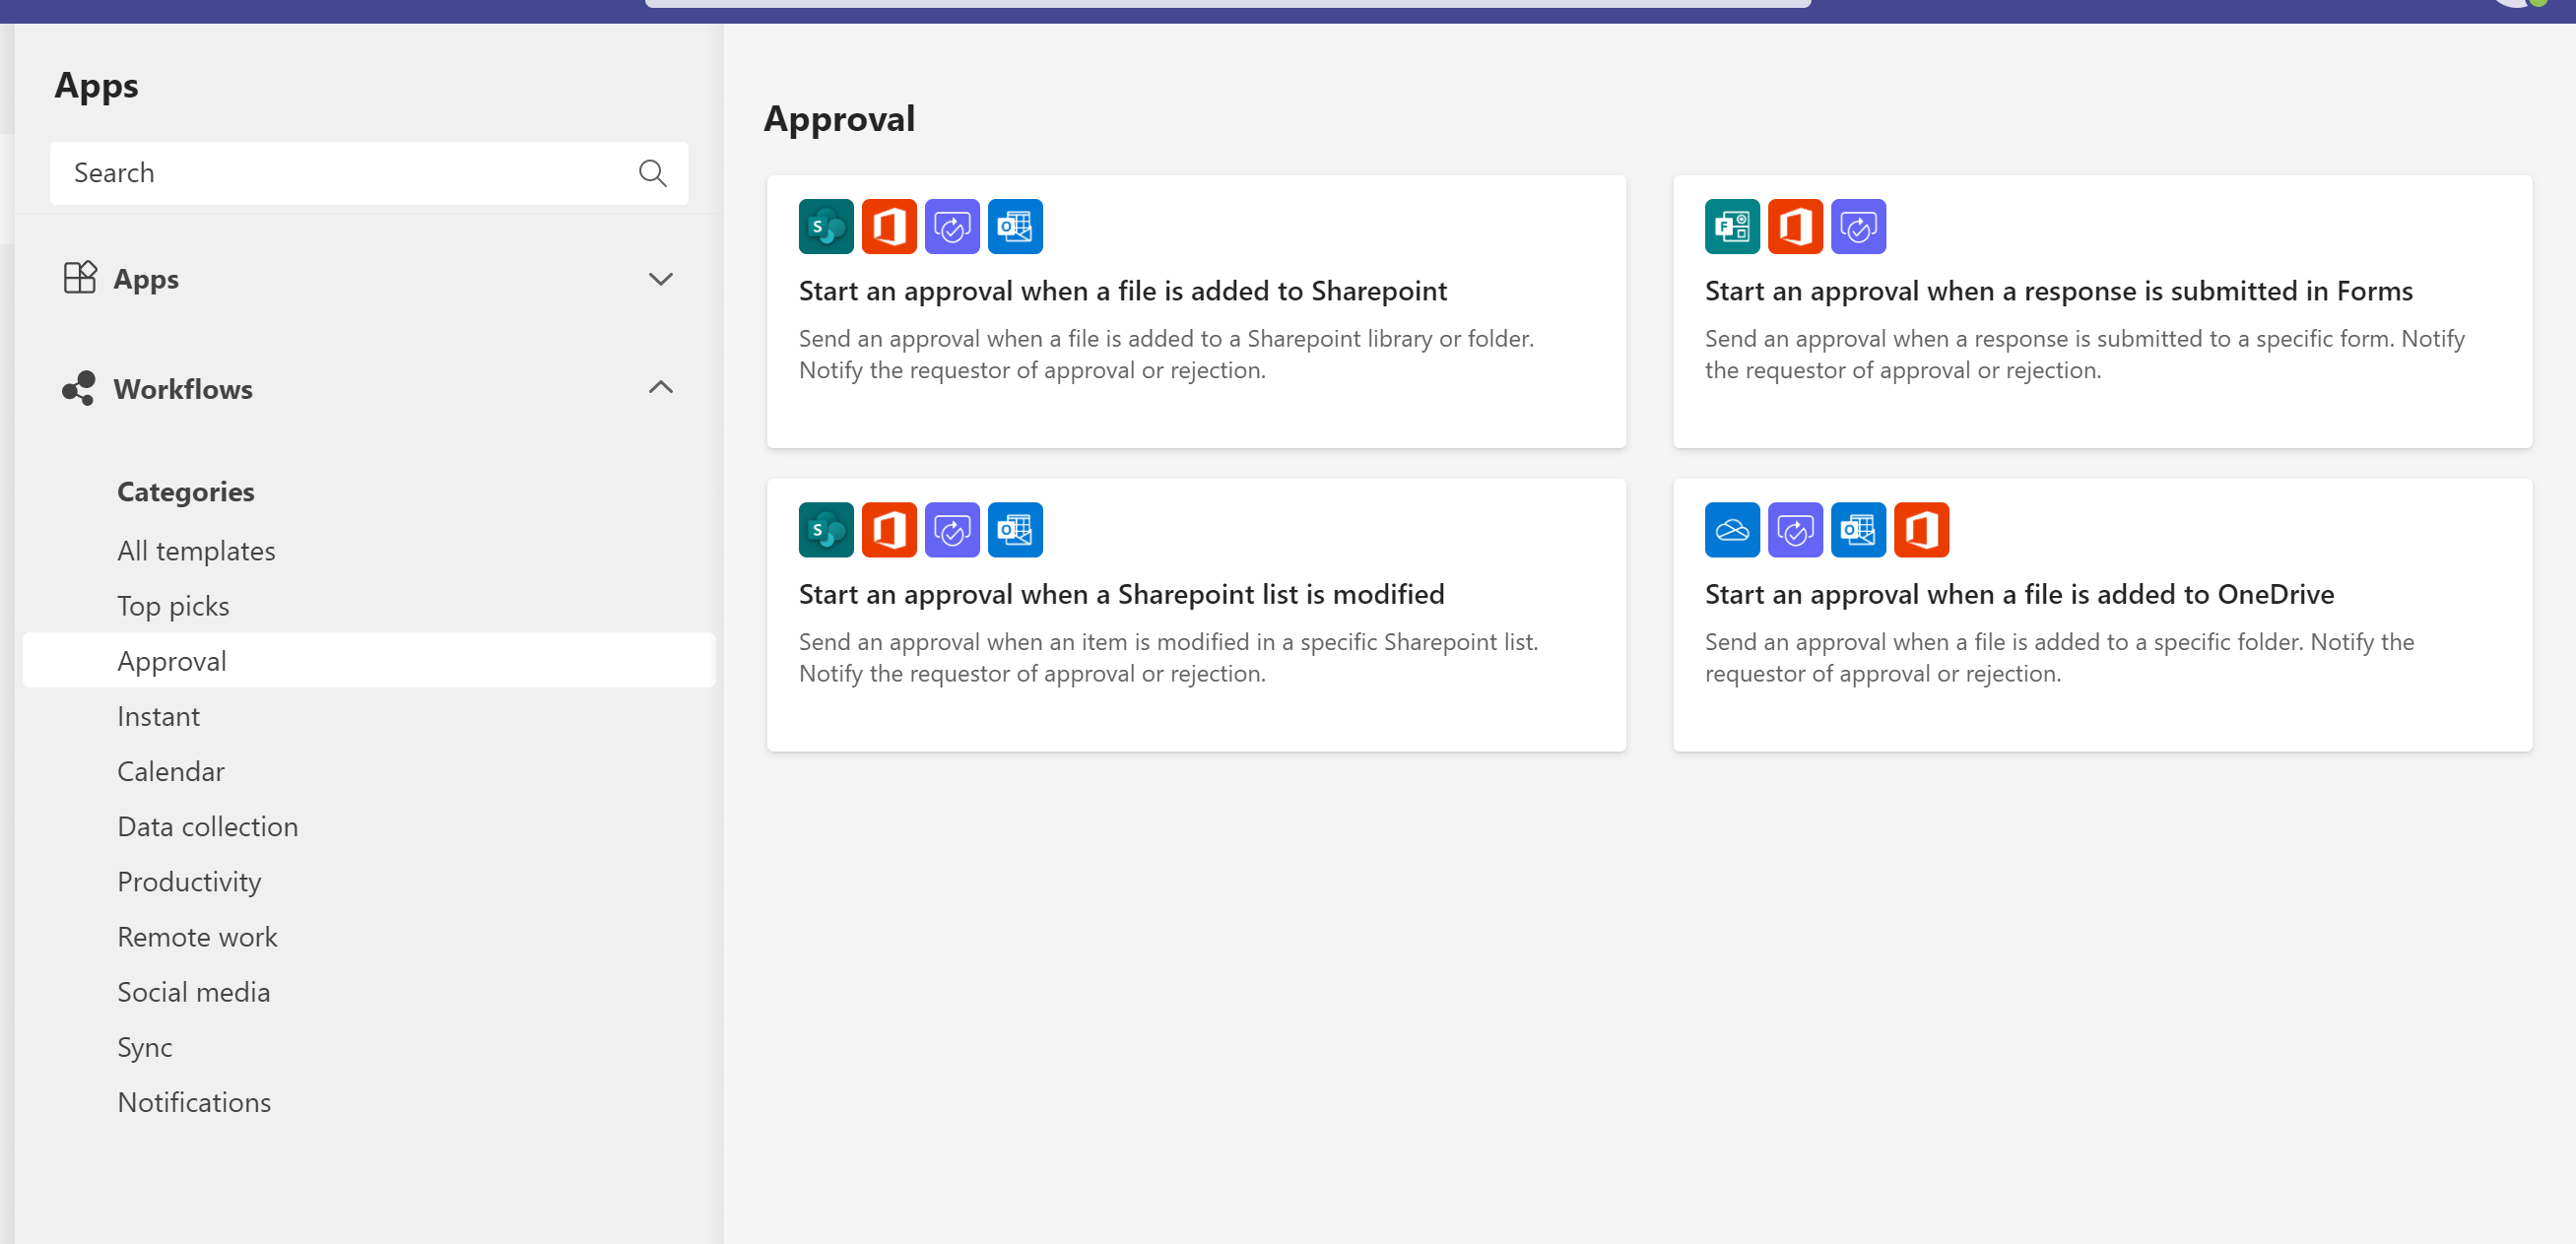
Task: Select the Remote work category
Action: pos(197,937)
